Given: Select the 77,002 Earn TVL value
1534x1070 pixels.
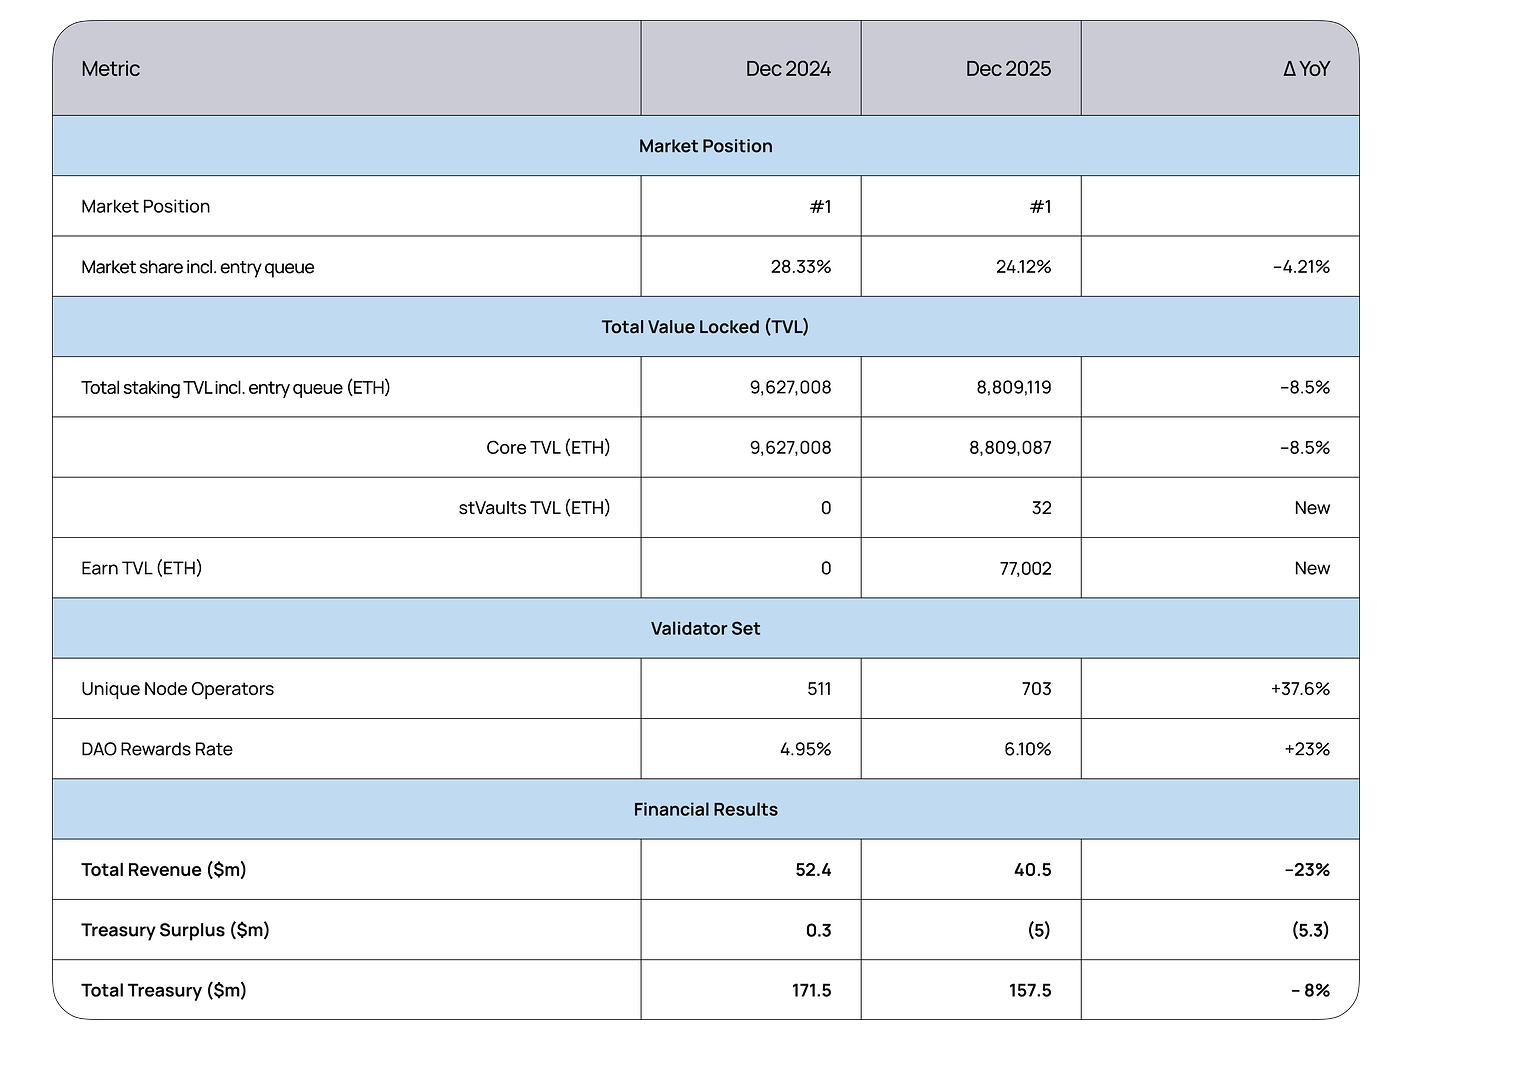Looking at the screenshot, I should 1025,569.
